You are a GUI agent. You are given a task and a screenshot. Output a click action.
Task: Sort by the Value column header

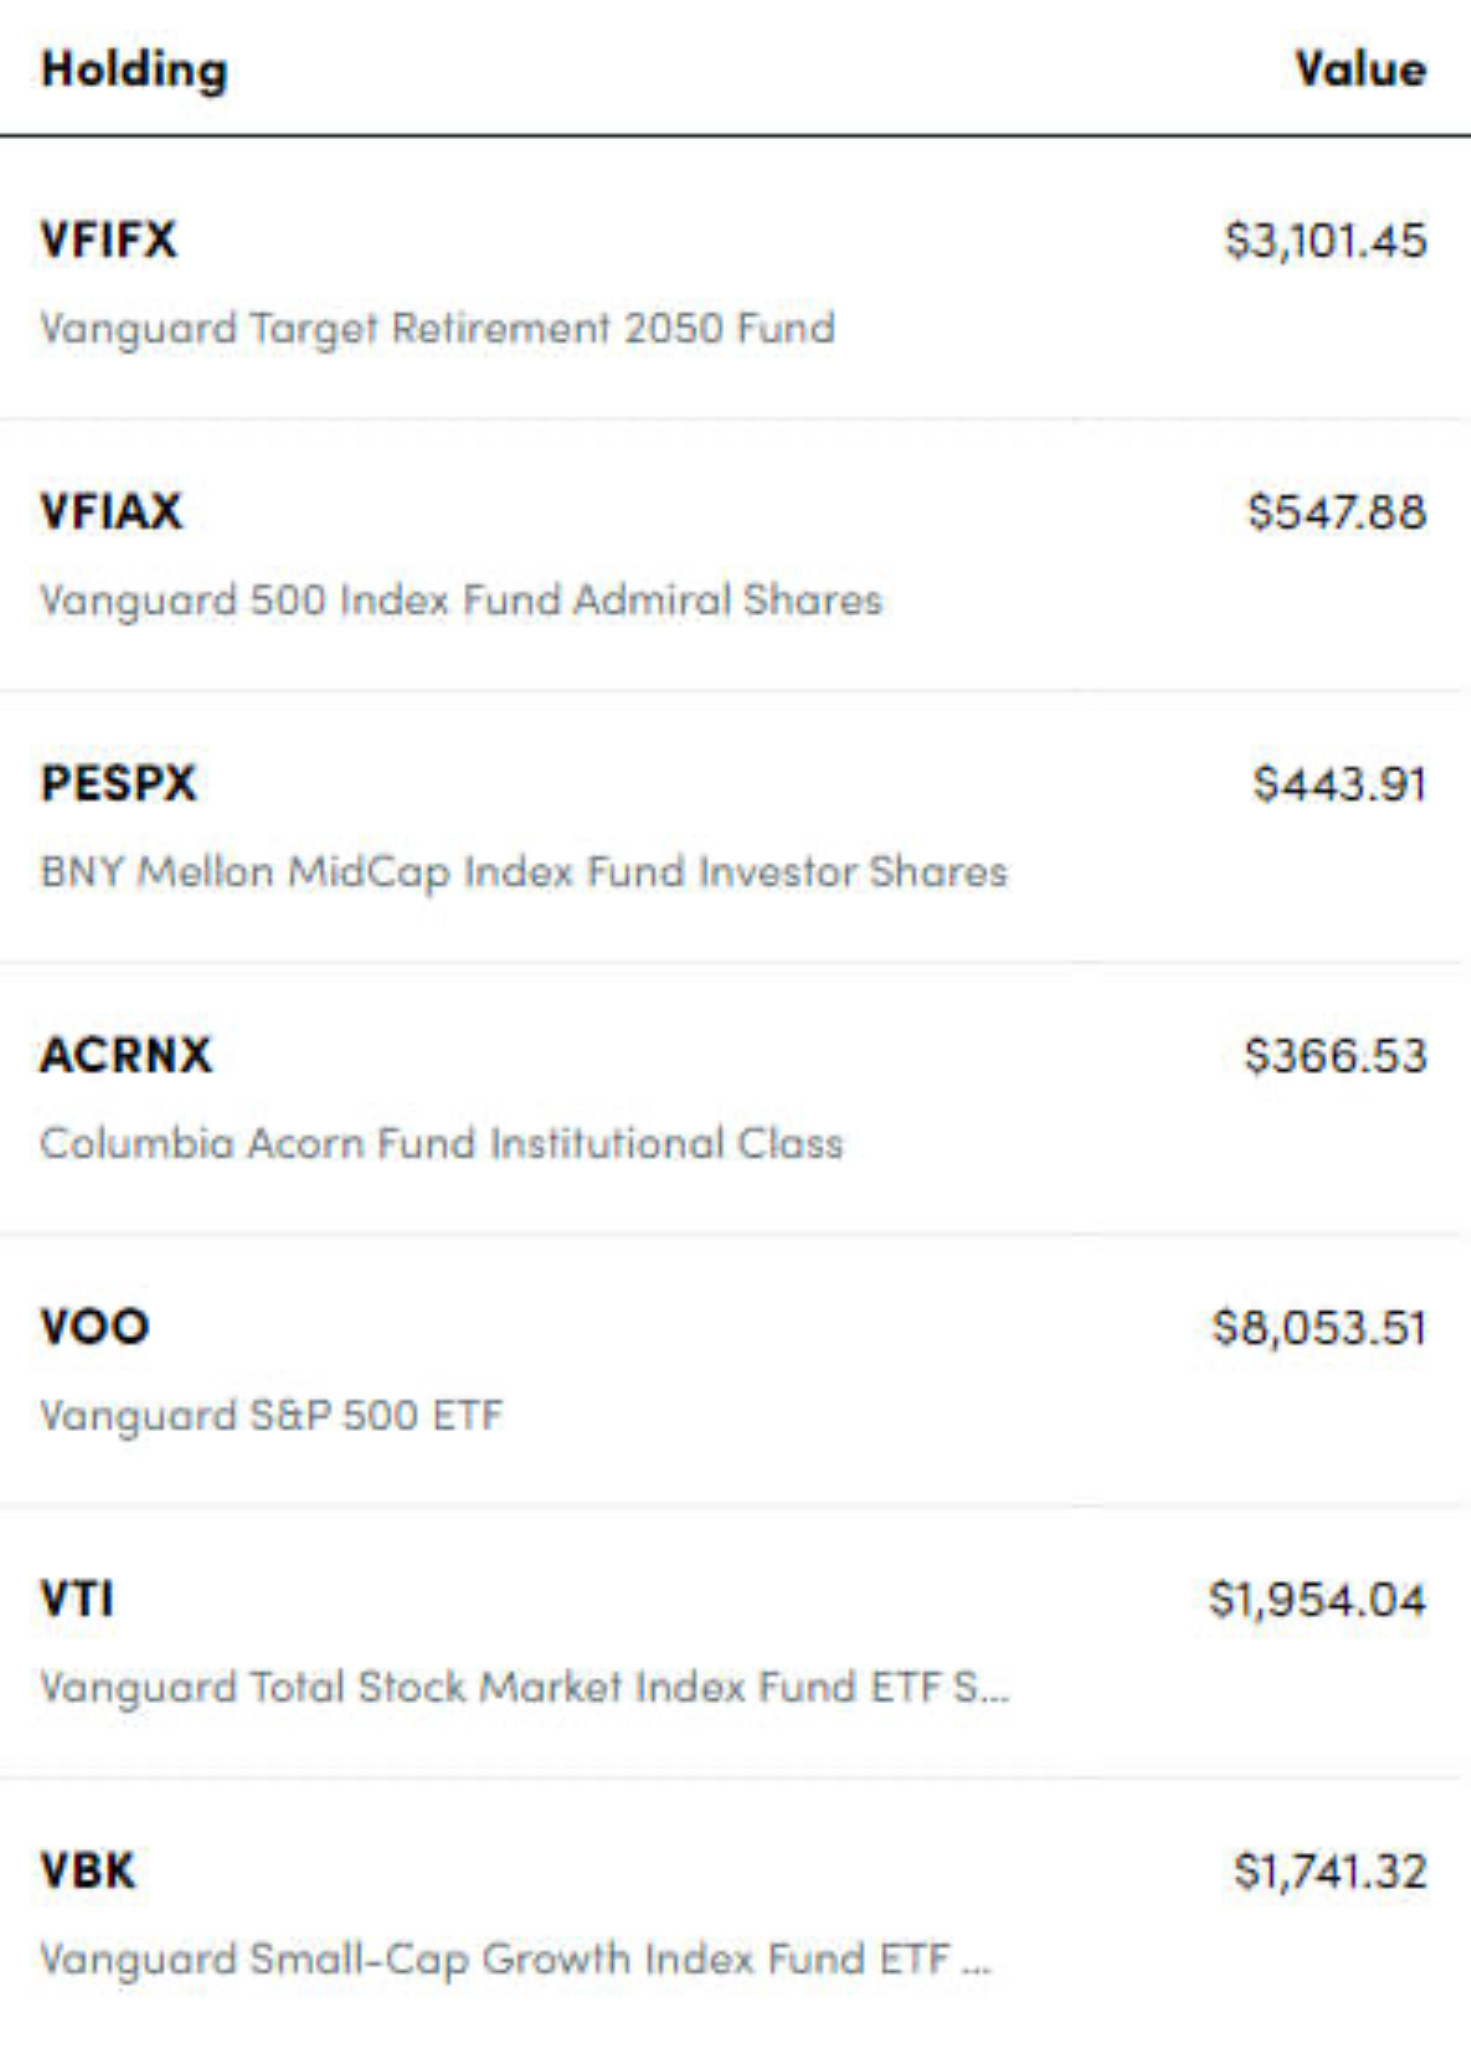pyautogui.click(x=1361, y=70)
